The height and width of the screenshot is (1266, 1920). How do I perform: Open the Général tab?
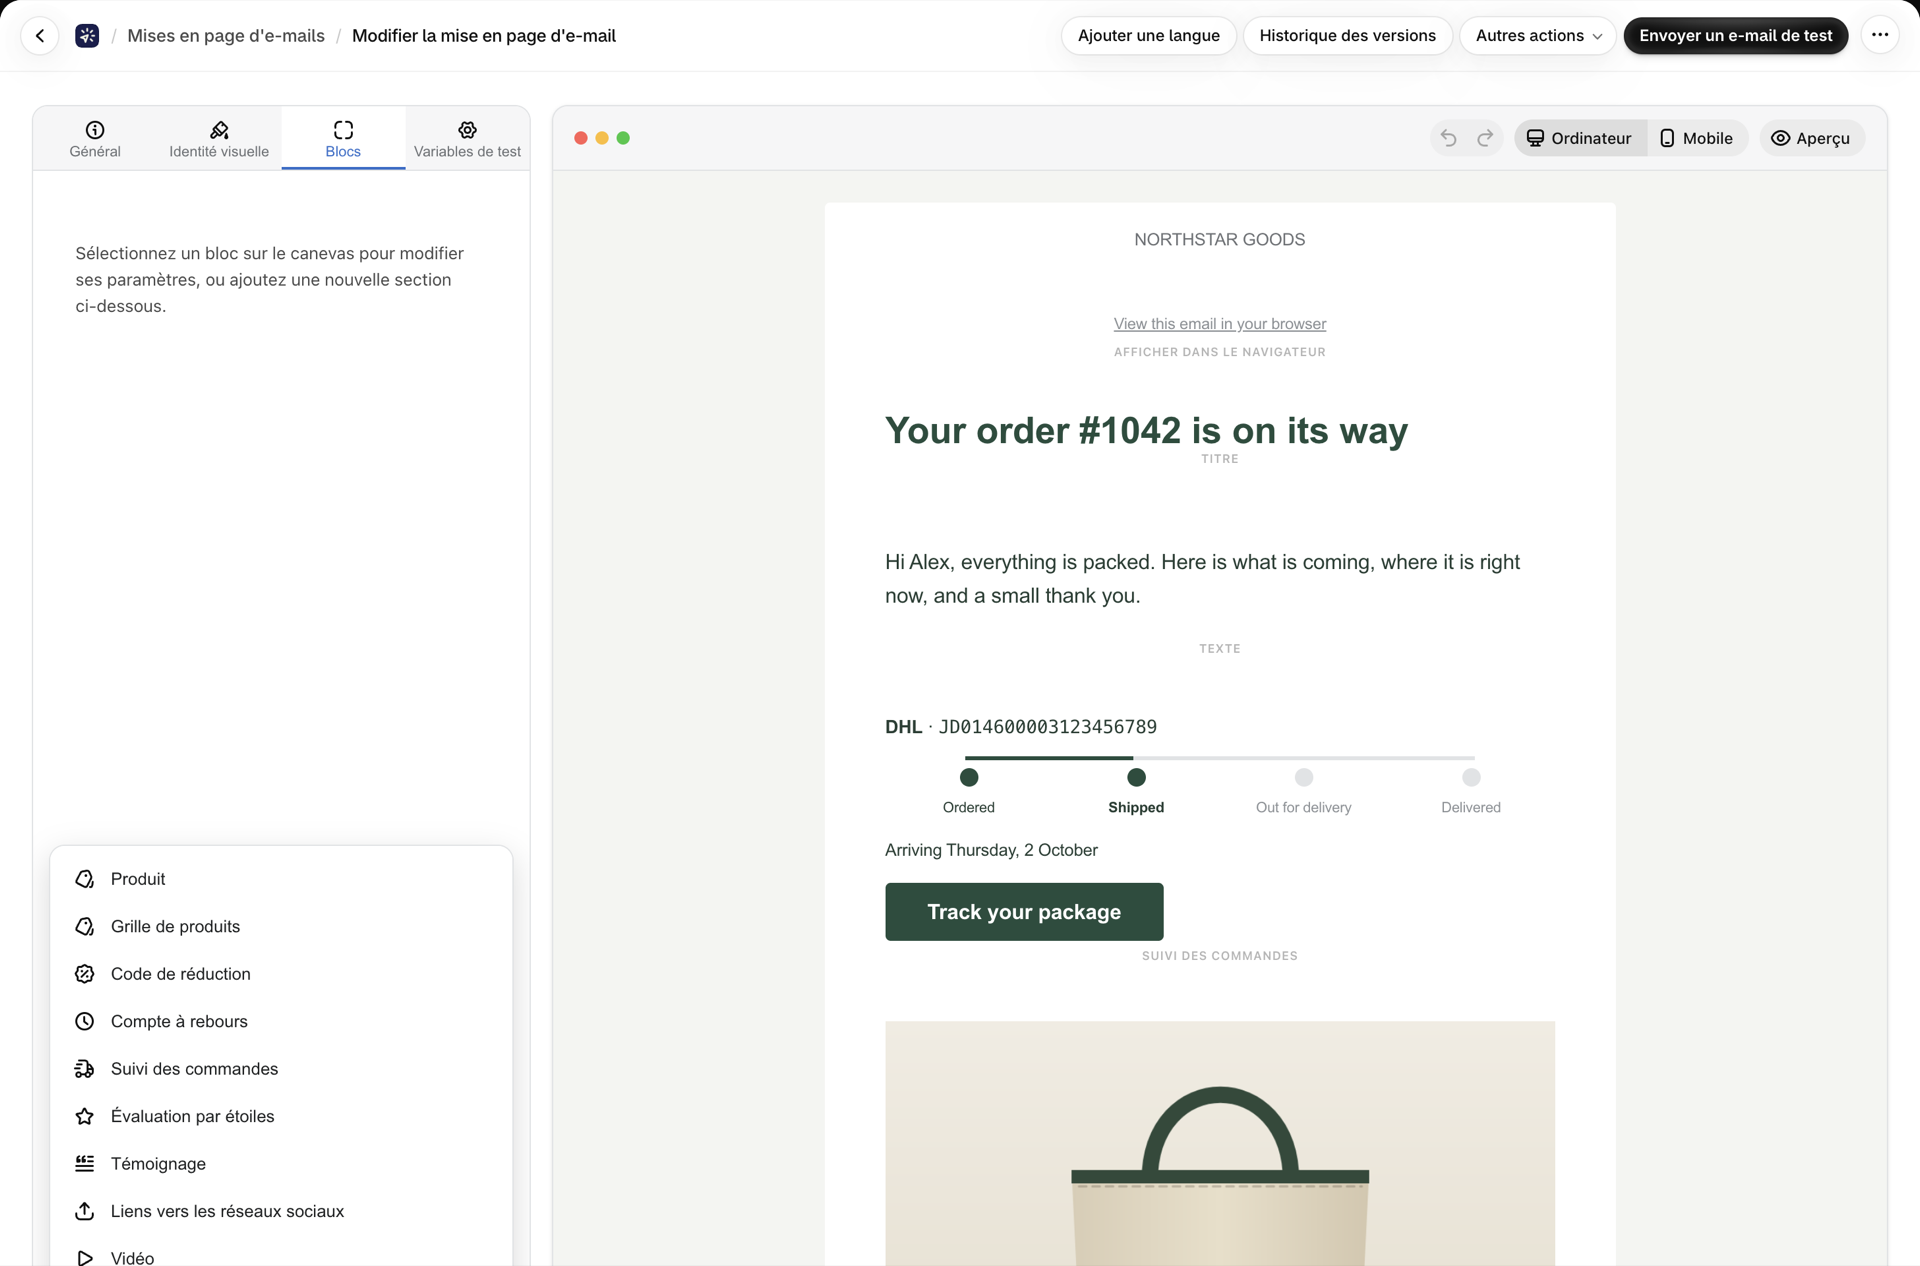pyautogui.click(x=95, y=138)
